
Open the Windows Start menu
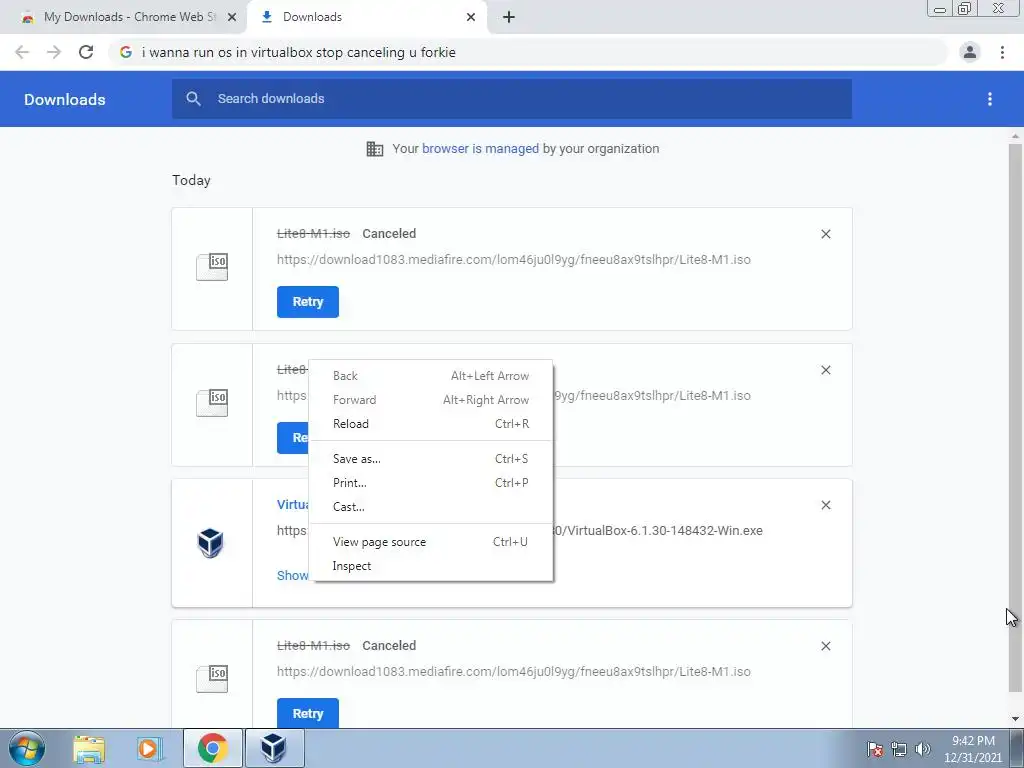pyautogui.click(x=27, y=748)
